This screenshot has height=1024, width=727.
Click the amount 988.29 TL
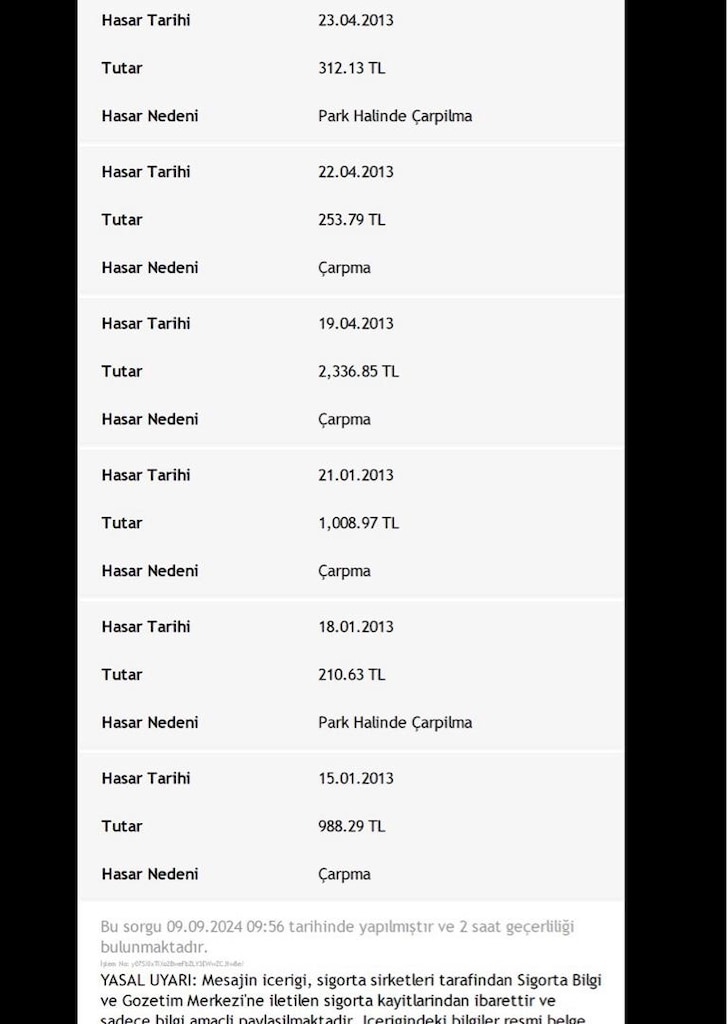(x=351, y=826)
